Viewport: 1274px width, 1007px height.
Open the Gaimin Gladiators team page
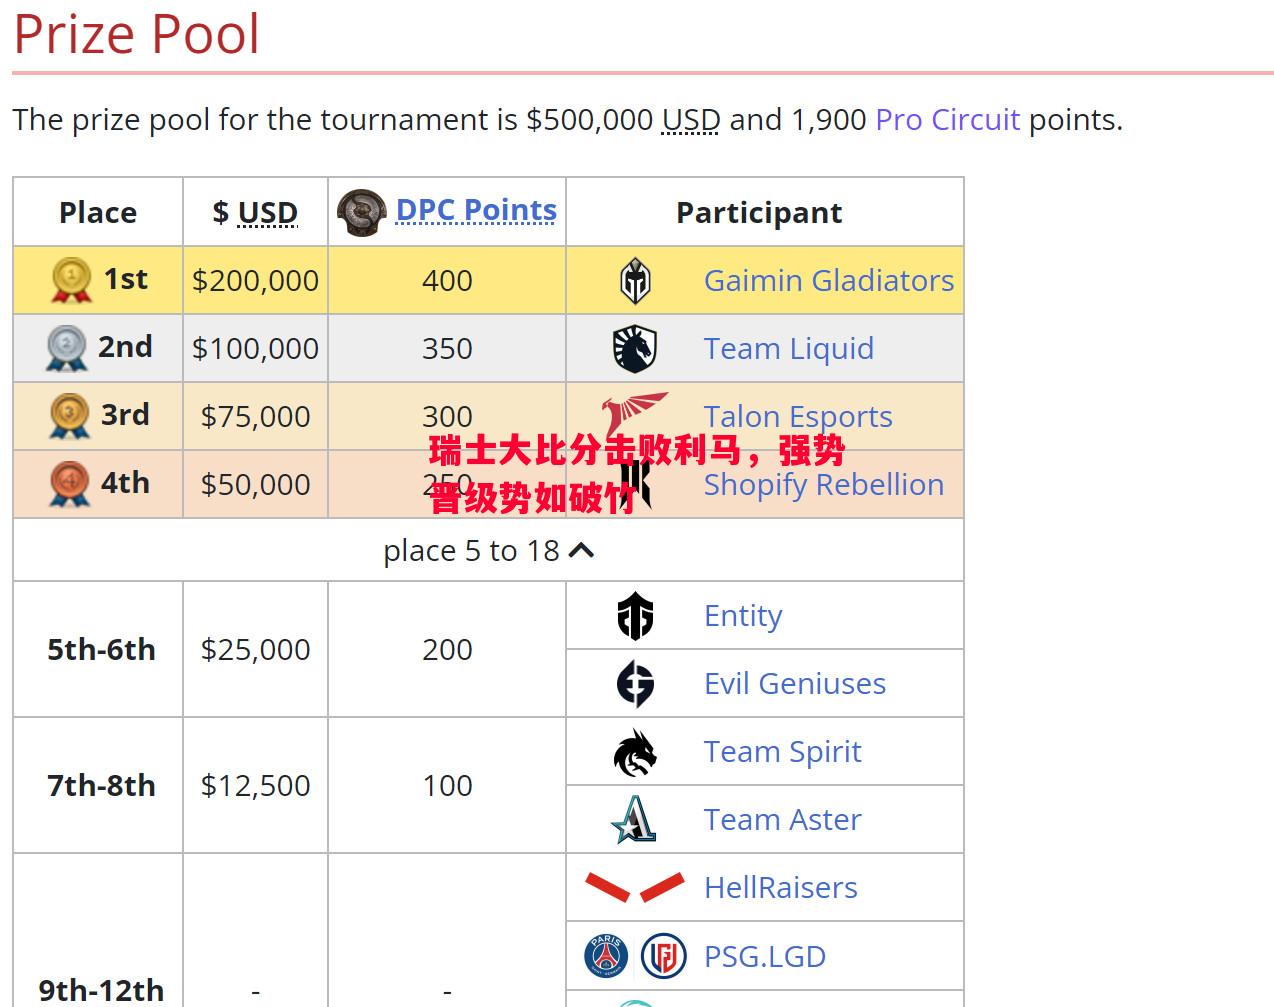click(829, 281)
